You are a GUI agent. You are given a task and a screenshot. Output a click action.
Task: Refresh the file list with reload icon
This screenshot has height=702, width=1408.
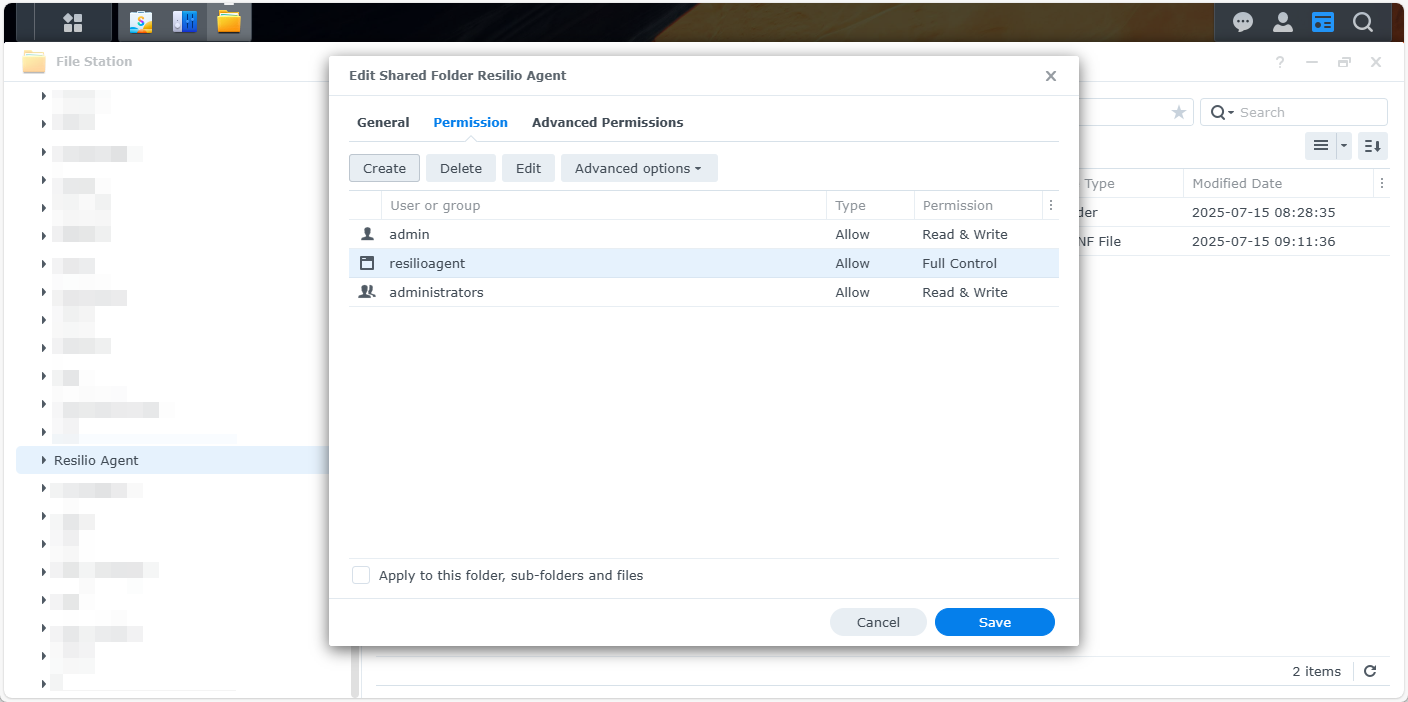pyautogui.click(x=1370, y=672)
